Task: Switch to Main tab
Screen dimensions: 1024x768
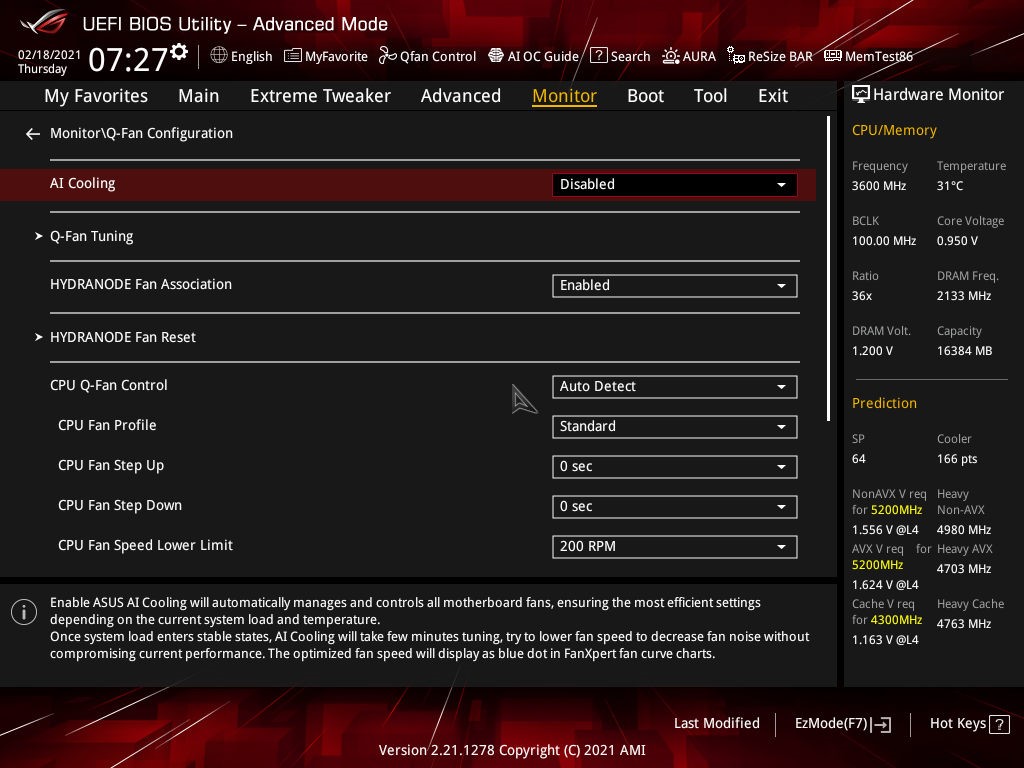Action: point(199,96)
